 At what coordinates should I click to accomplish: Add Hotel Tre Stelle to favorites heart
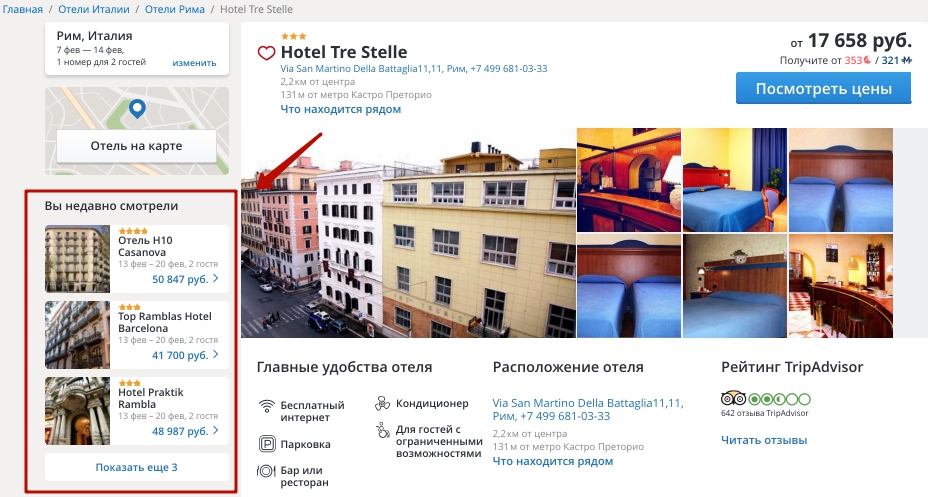tap(266, 53)
